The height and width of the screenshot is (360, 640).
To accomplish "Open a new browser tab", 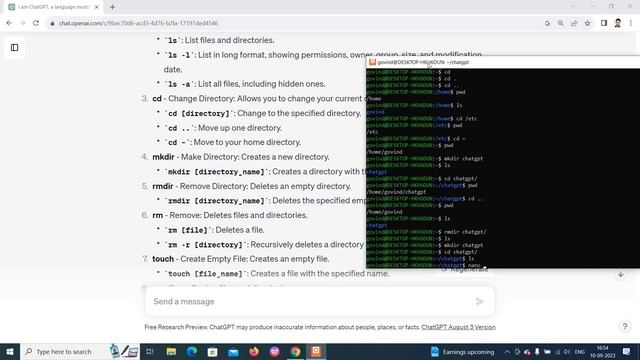I will [112, 7].
